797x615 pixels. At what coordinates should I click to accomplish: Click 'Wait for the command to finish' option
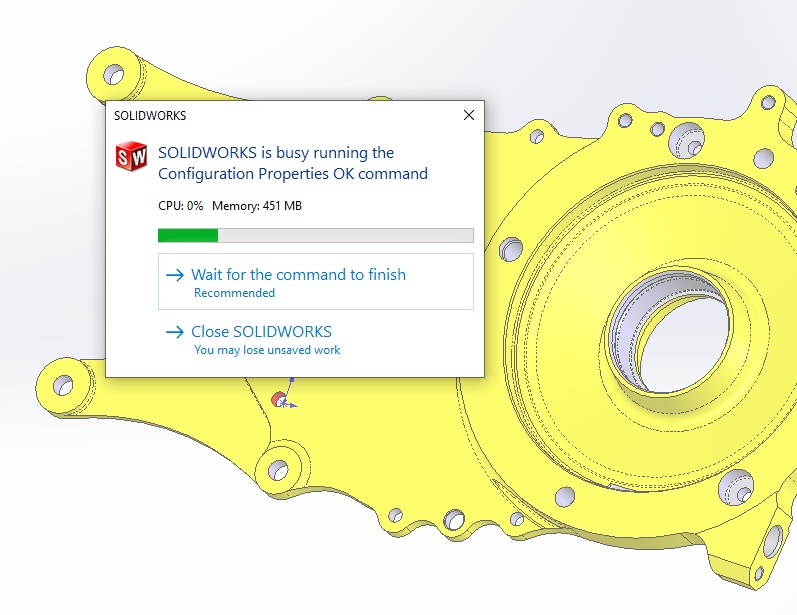[316, 282]
